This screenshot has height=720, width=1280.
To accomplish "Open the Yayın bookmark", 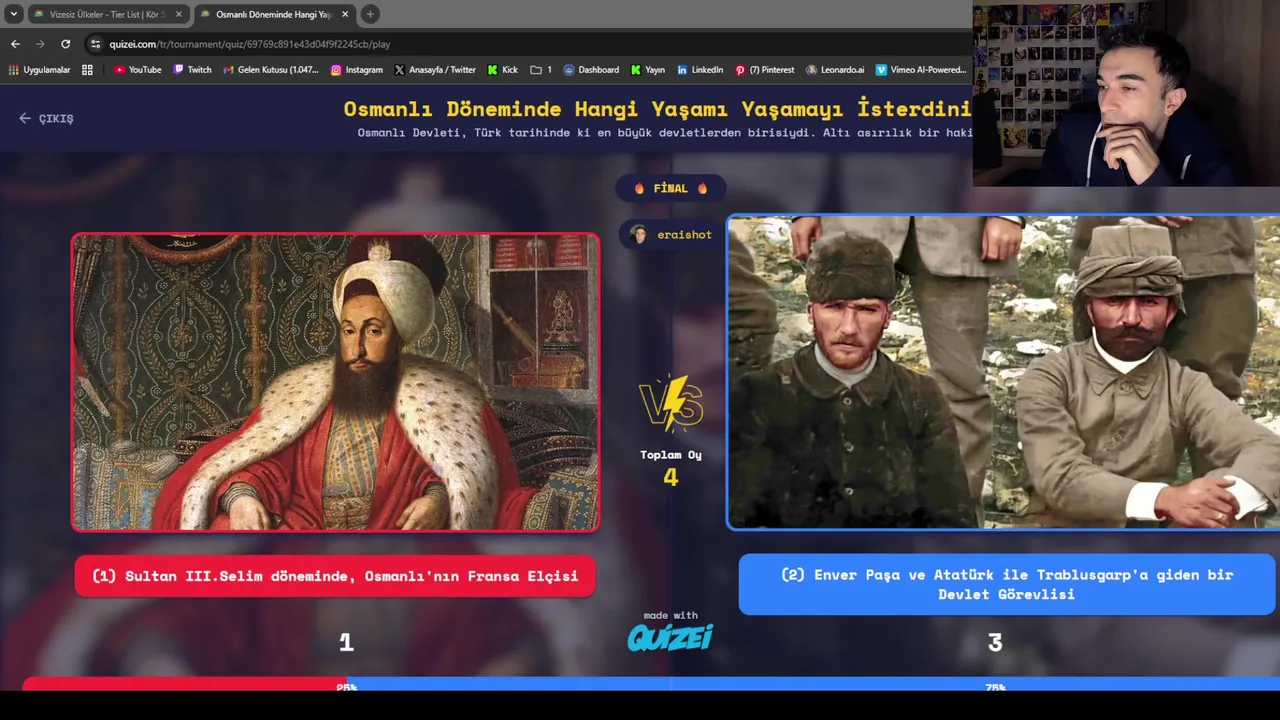I will pyautogui.click(x=648, y=70).
